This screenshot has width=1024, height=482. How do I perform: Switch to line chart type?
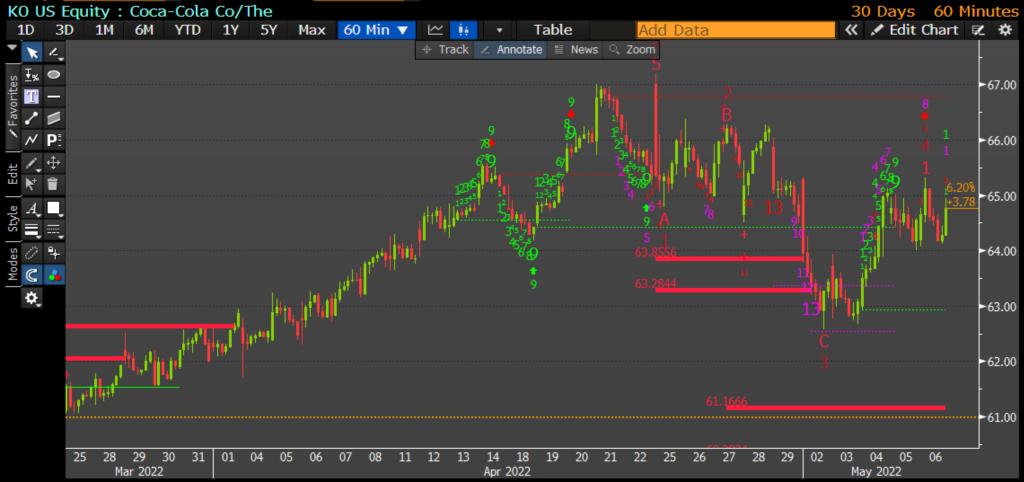coord(436,30)
